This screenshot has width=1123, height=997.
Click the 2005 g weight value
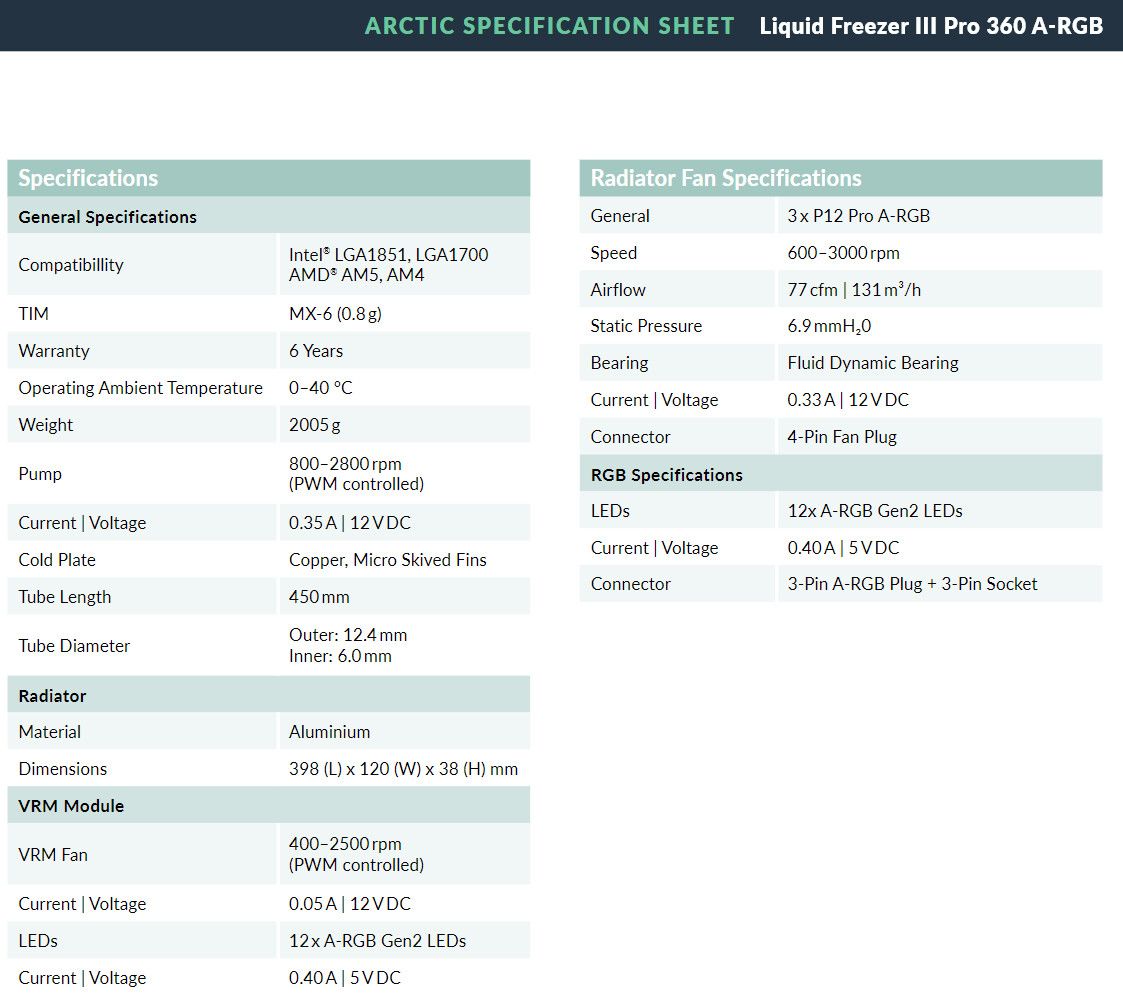pos(314,425)
